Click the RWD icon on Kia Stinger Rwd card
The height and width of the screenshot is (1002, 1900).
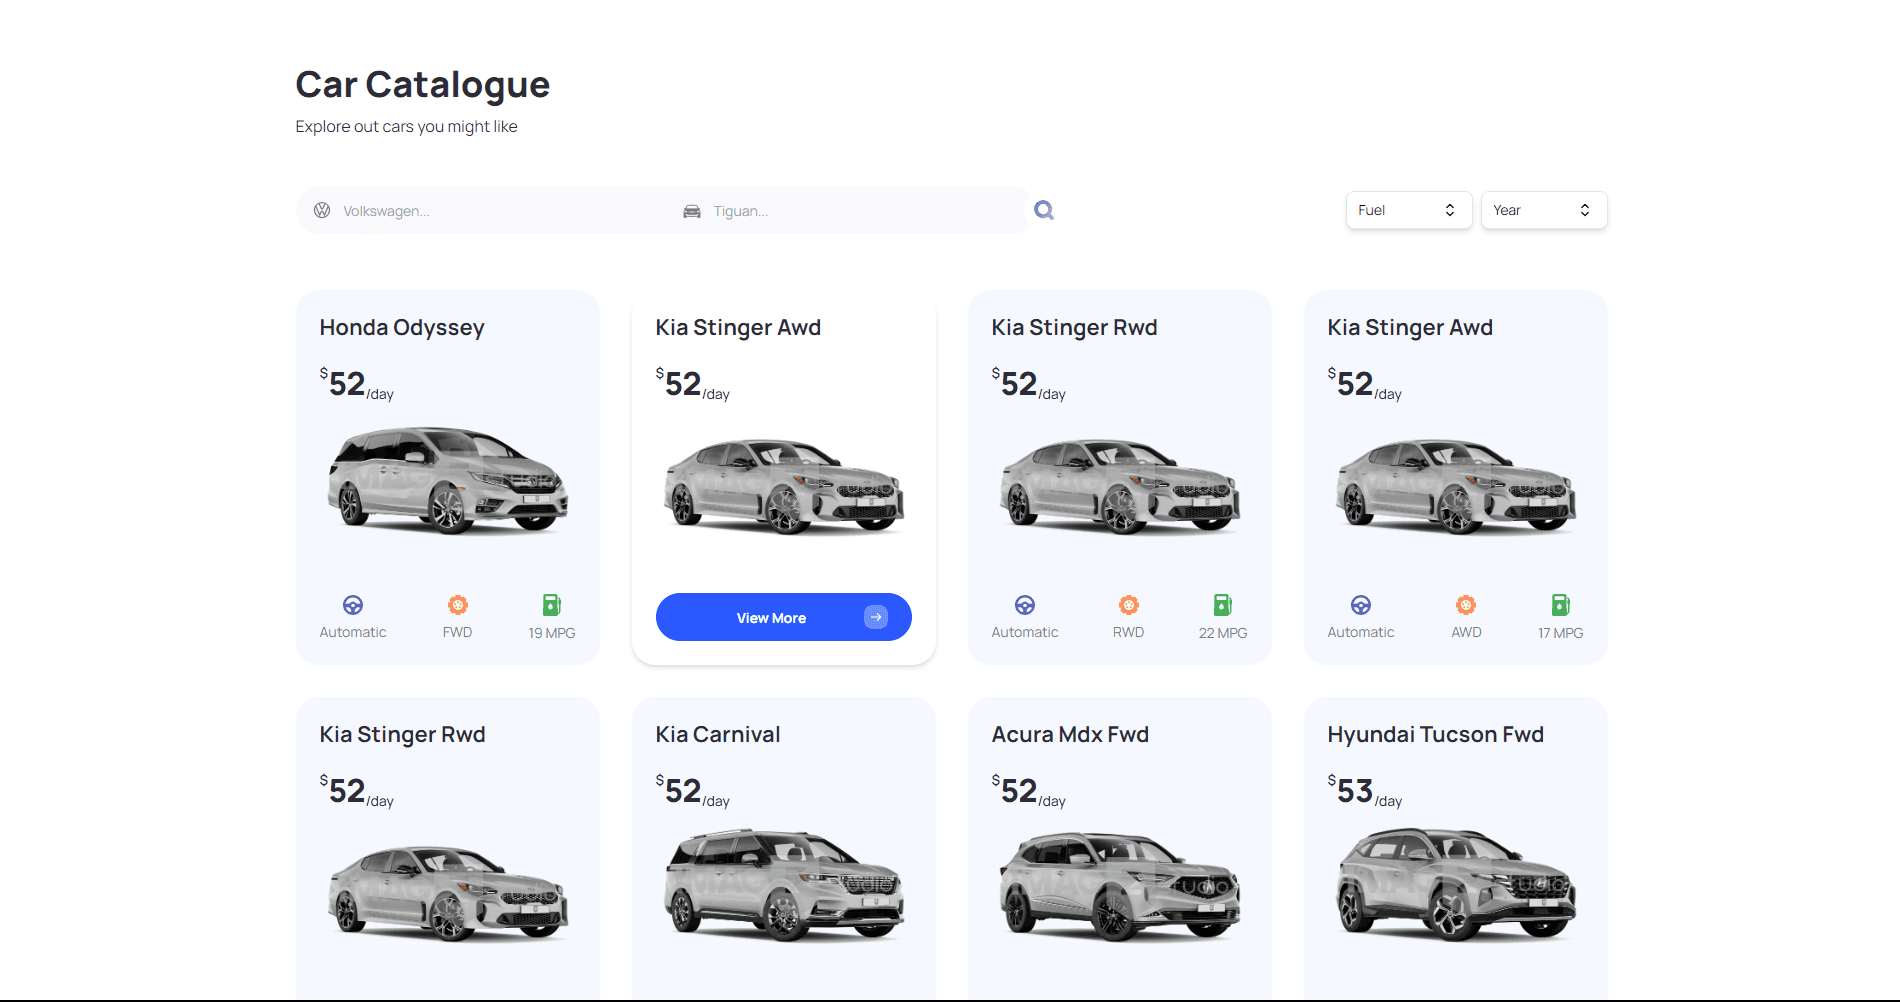tap(1129, 605)
